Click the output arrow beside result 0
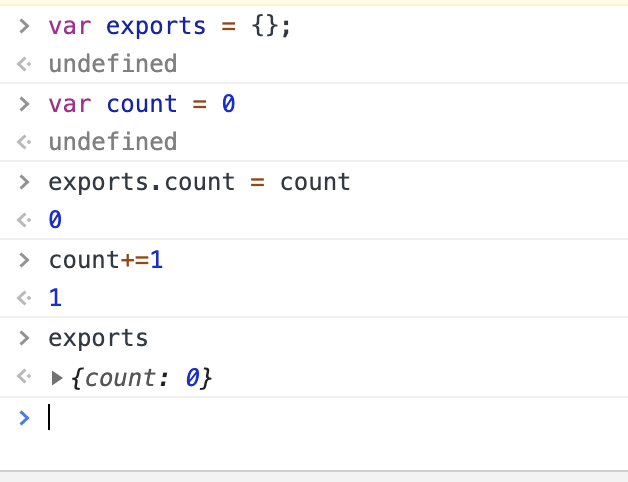This screenshot has width=628, height=482. (25, 221)
